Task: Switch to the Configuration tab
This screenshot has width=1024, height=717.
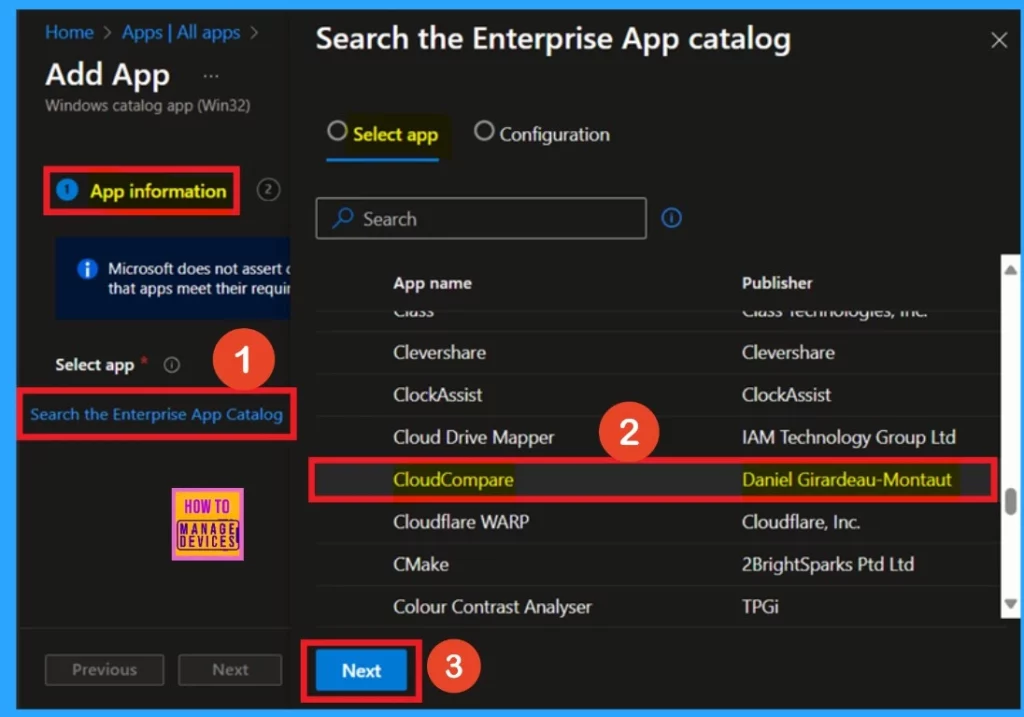Action: pyautogui.click(x=541, y=133)
